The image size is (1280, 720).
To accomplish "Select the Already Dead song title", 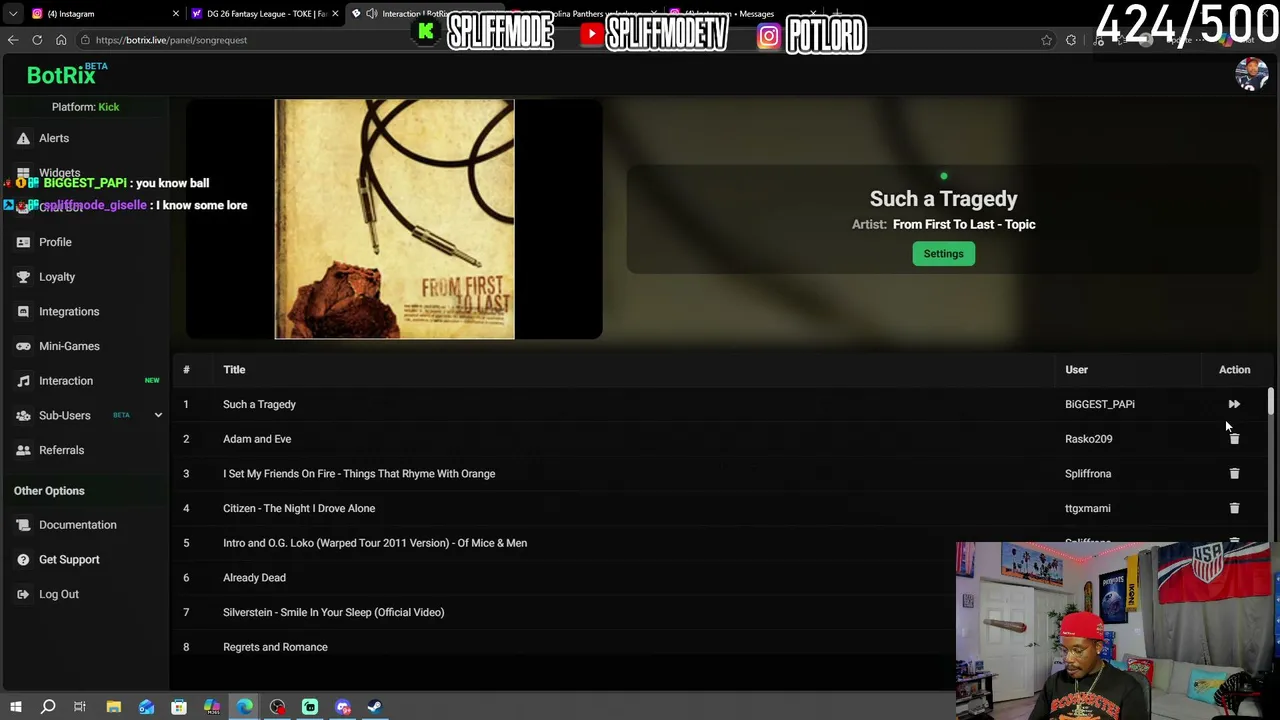I will click(254, 578).
